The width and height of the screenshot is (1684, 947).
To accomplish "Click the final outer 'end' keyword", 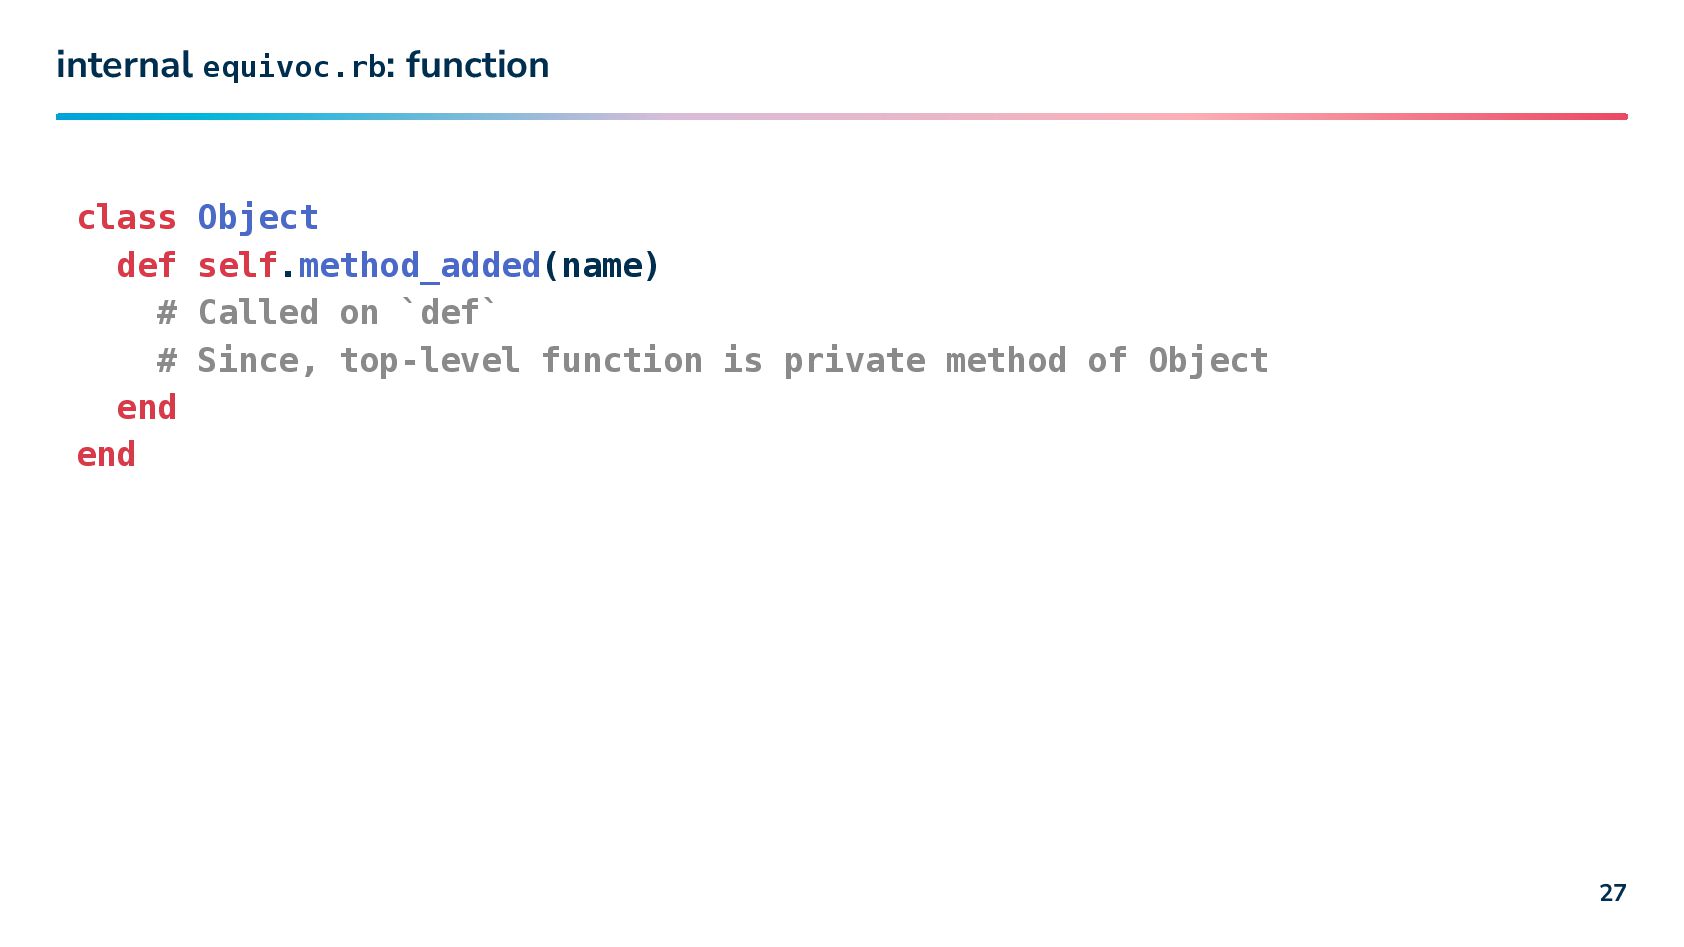I will click(x=106, y=454).
